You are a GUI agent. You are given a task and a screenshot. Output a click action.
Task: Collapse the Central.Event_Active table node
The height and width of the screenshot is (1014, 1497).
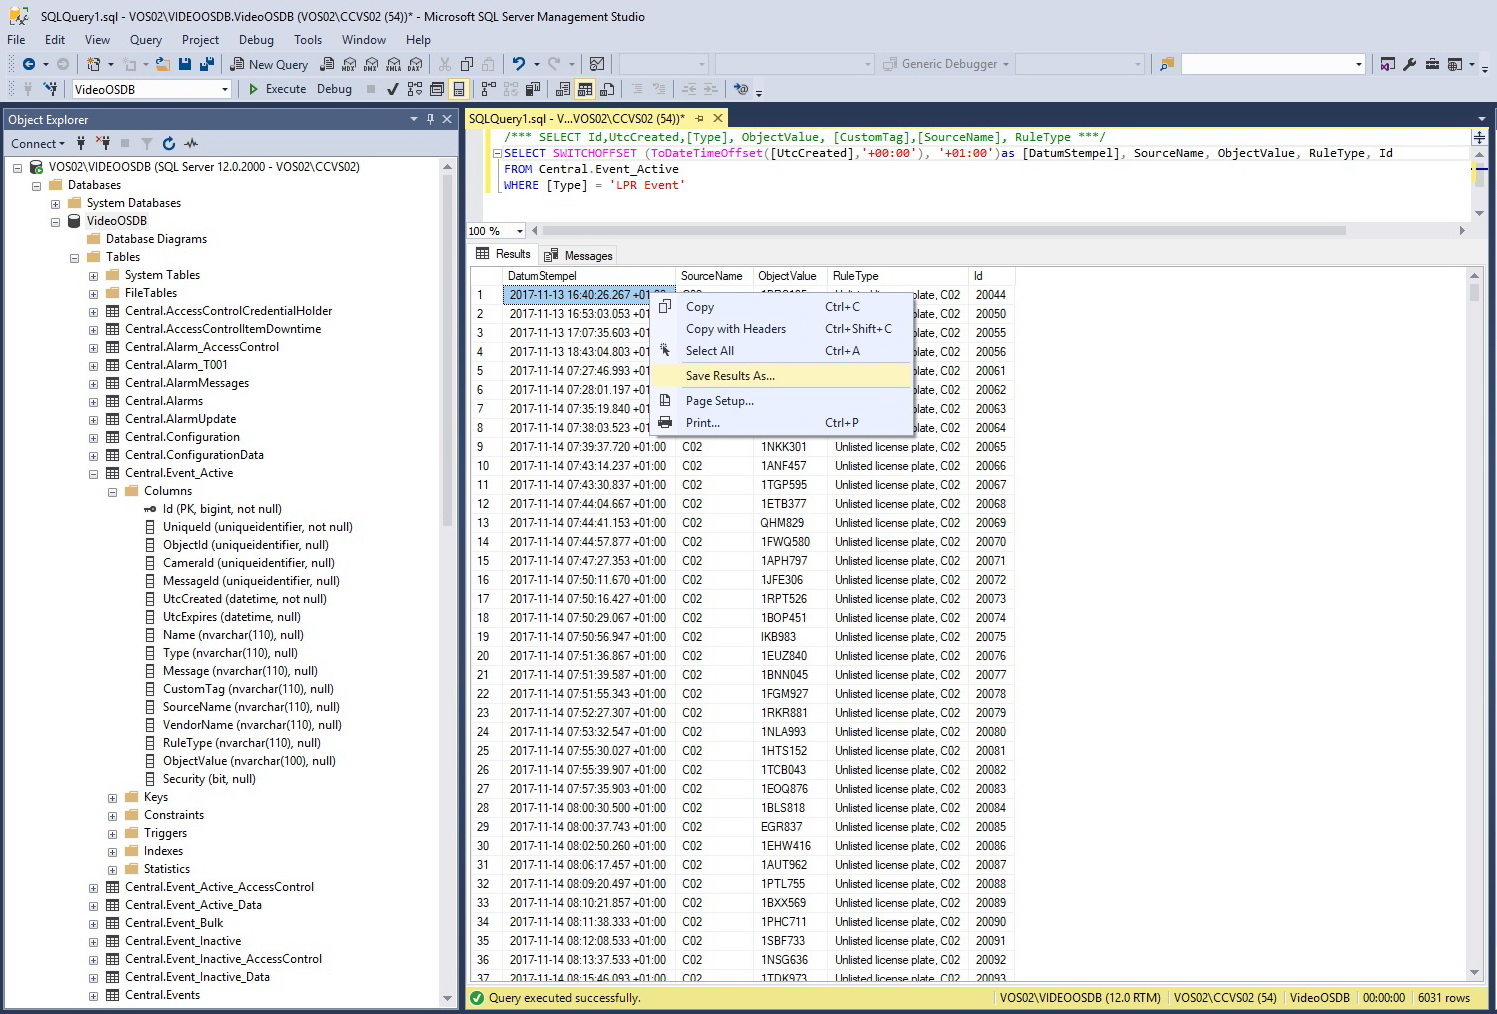[93, 474]
